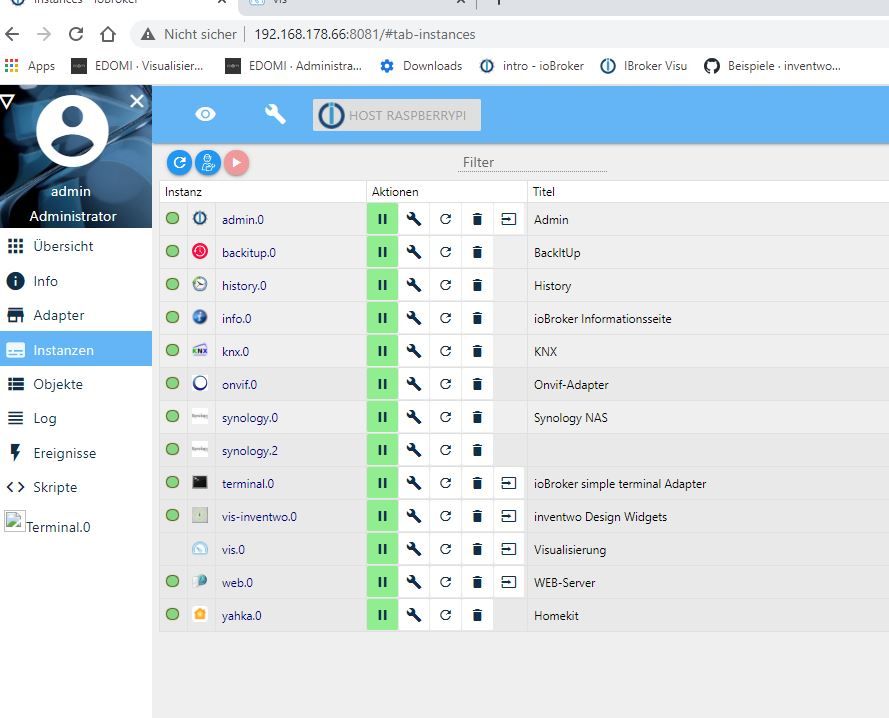Open terminal.0 web link icon
This screenshot has width=889, height=718.
pyautogui.click(x=509, y=483)
